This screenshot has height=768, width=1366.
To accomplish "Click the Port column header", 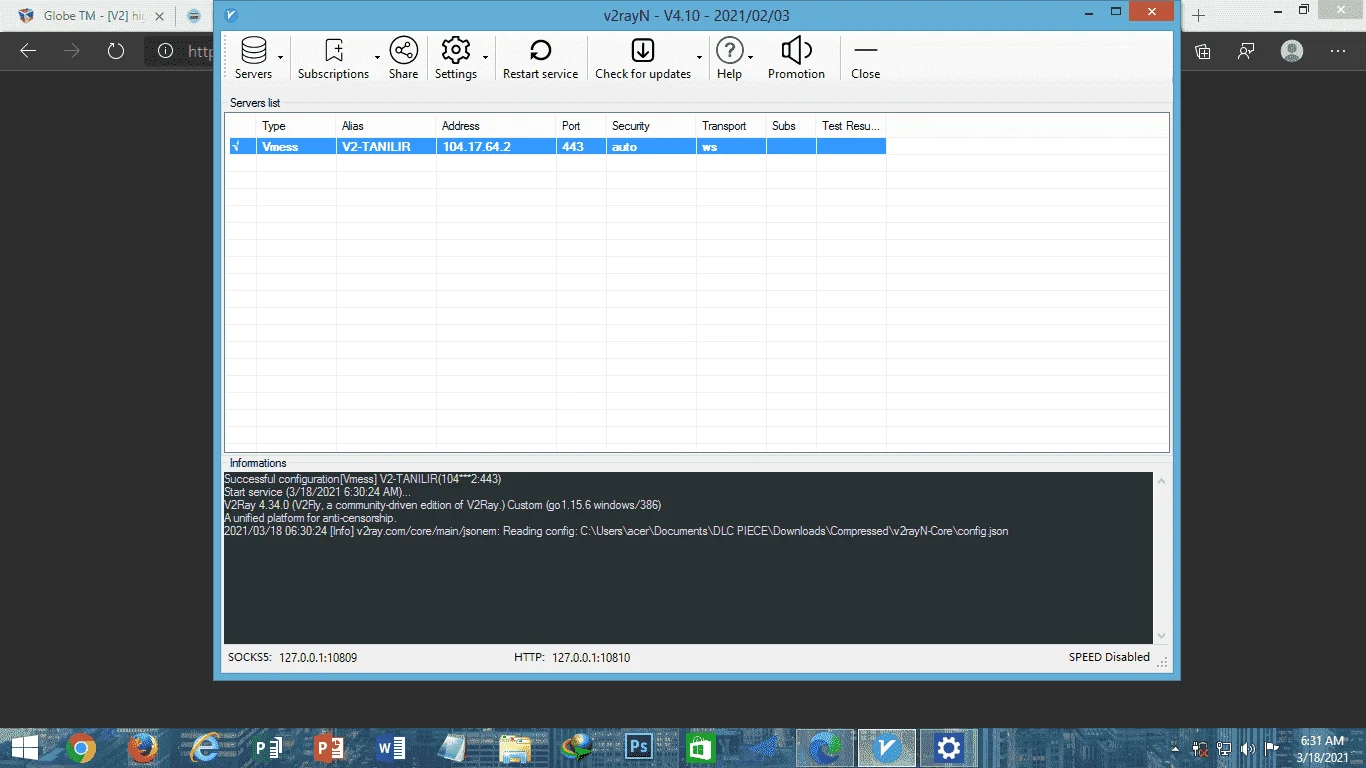I will [x=581, y=126].
